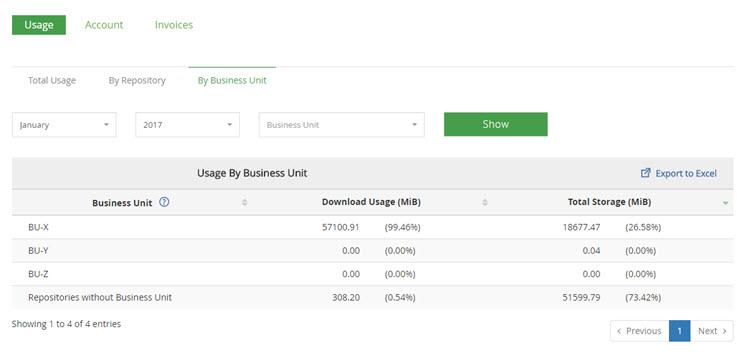The height and width of the screenshot is (360, 750).
Task: Select the By Repository sub-tab
Action: (x=137, y=80)
